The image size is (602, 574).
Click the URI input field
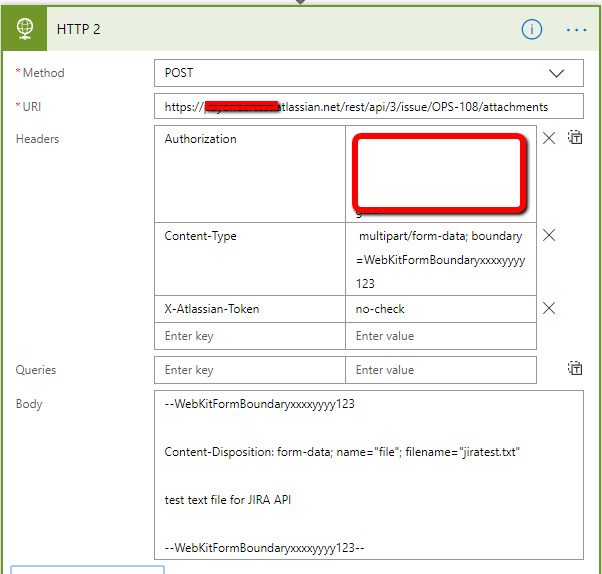pyautogui.click(x=369, y=106)
